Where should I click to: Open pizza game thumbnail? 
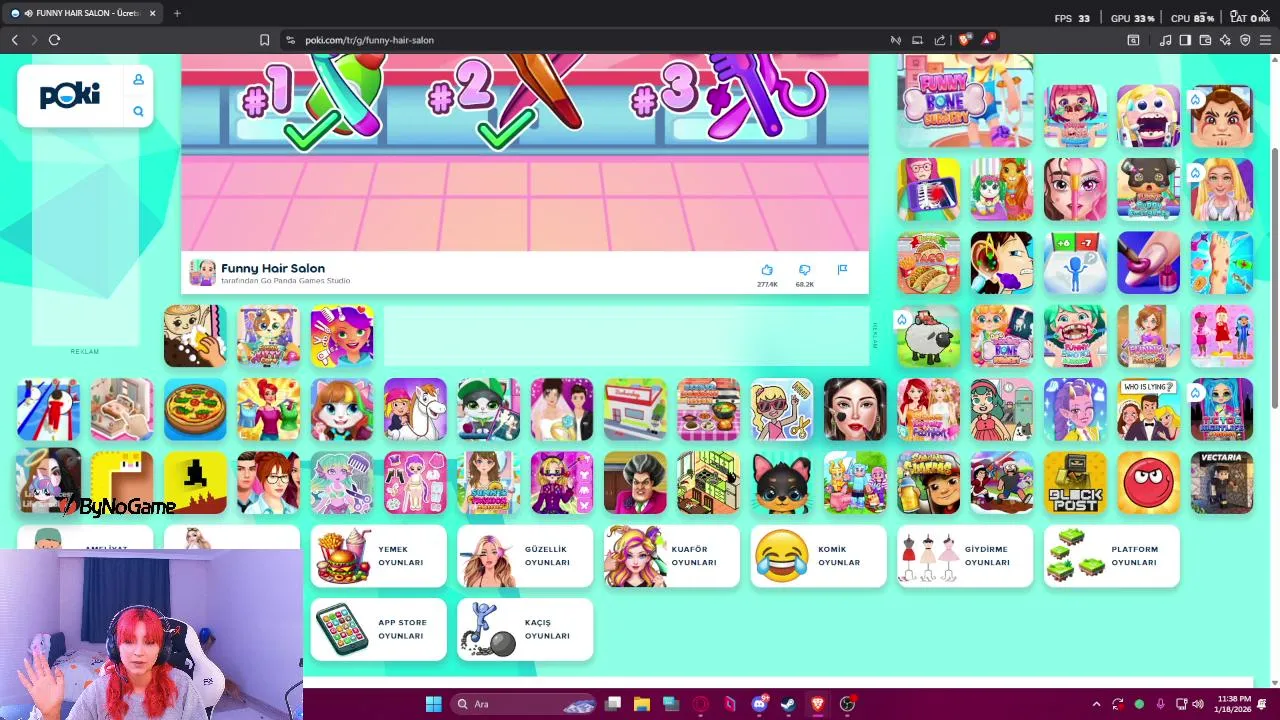coord(195,409)
